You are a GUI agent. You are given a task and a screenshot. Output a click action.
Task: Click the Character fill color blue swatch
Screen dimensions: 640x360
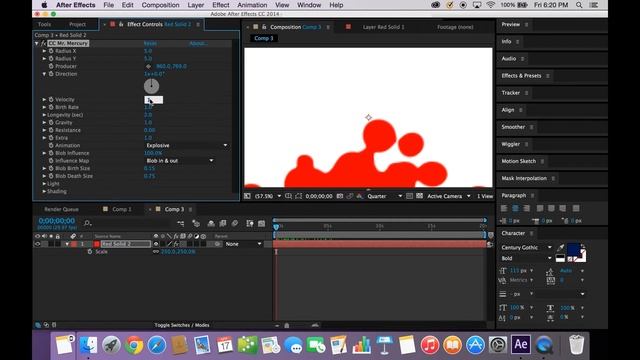[x=573, y=249]
